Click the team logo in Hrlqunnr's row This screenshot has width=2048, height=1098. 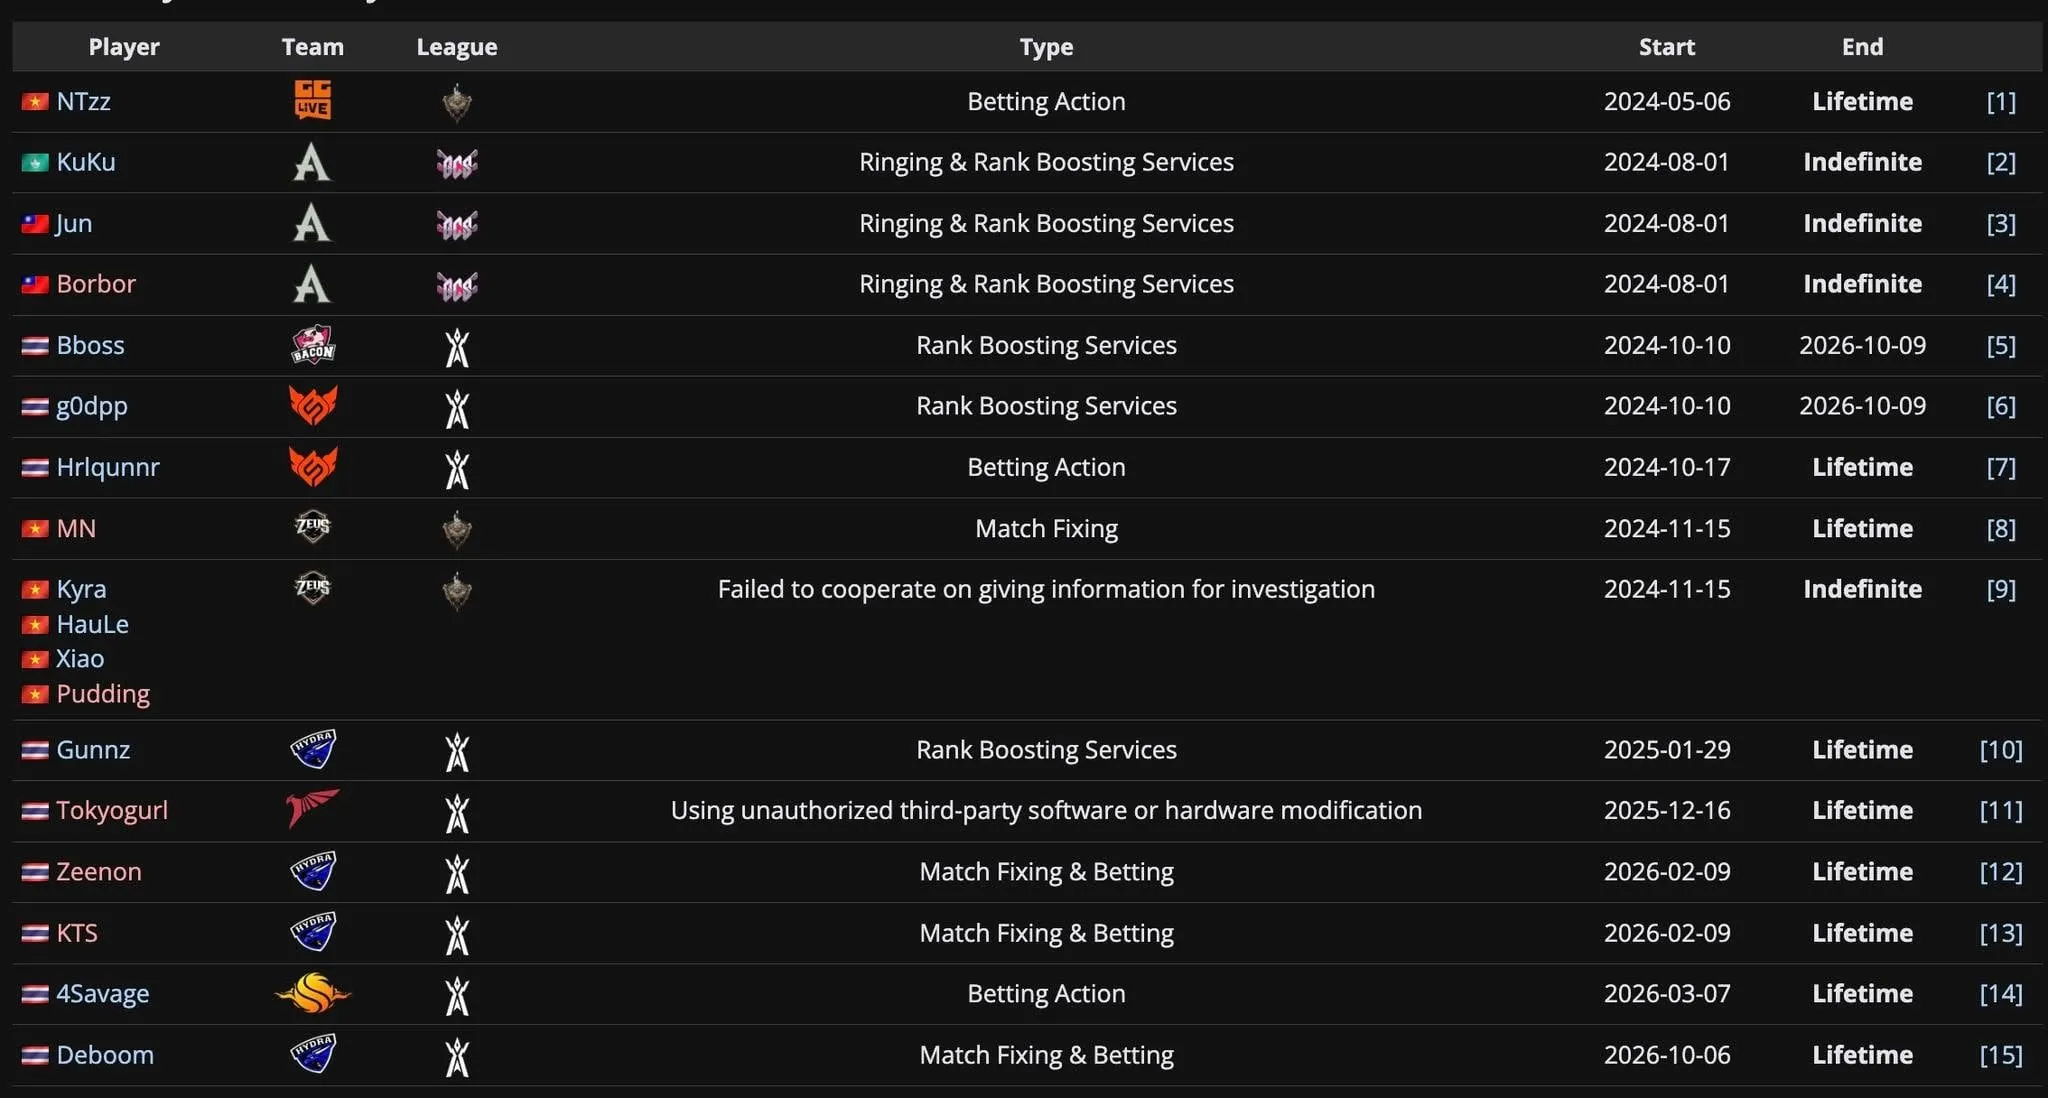312,467
